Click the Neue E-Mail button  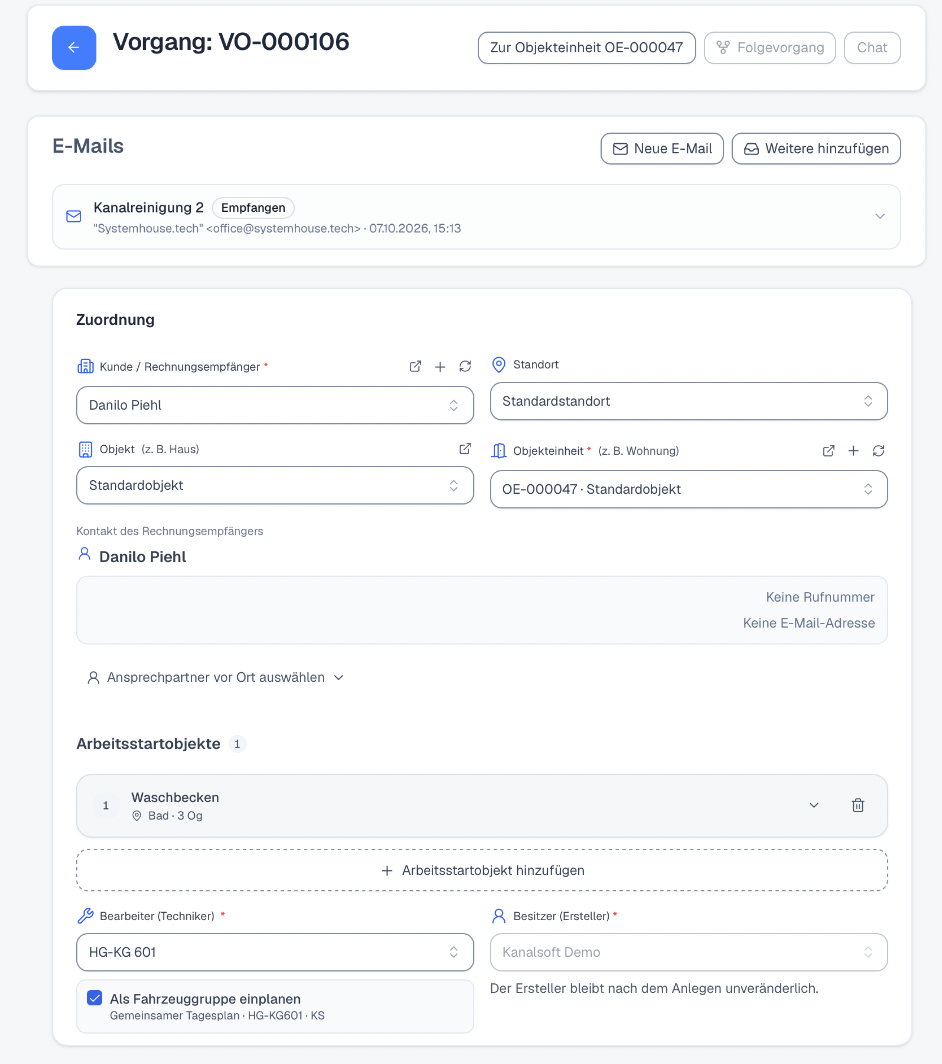[x=662, y=149]
